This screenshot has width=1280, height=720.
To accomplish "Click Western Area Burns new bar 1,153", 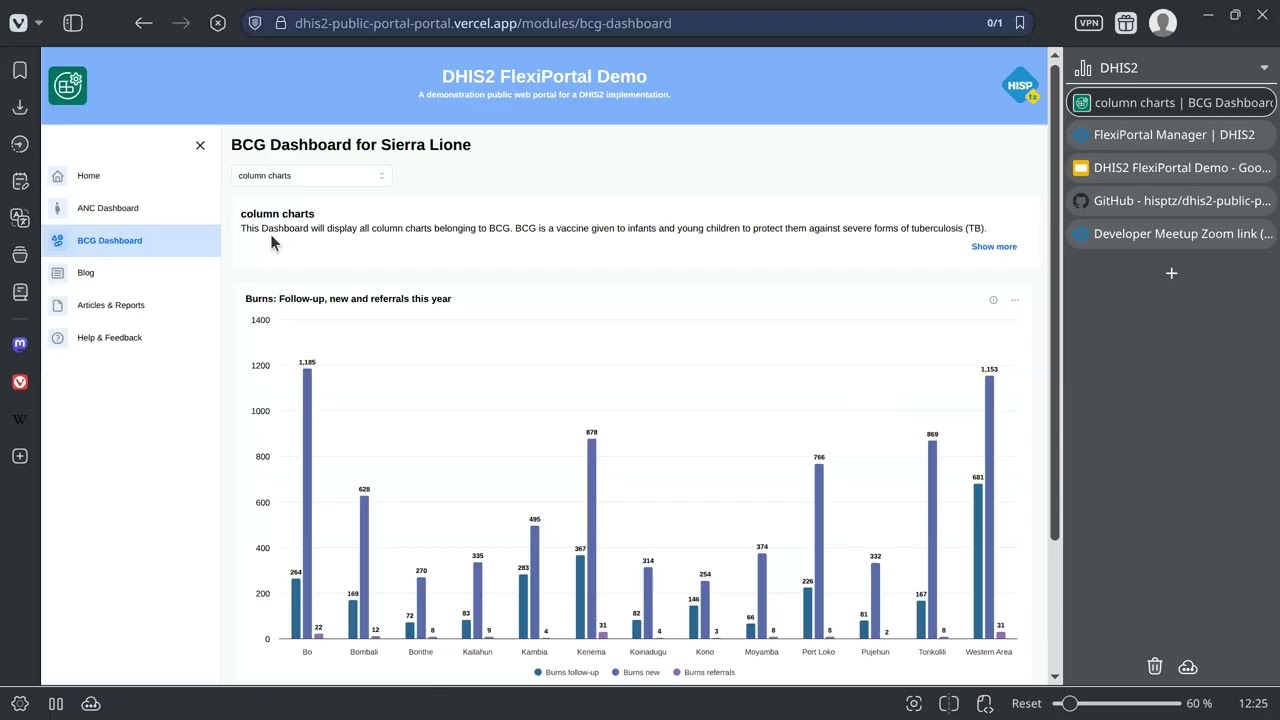I will point(989,507).
